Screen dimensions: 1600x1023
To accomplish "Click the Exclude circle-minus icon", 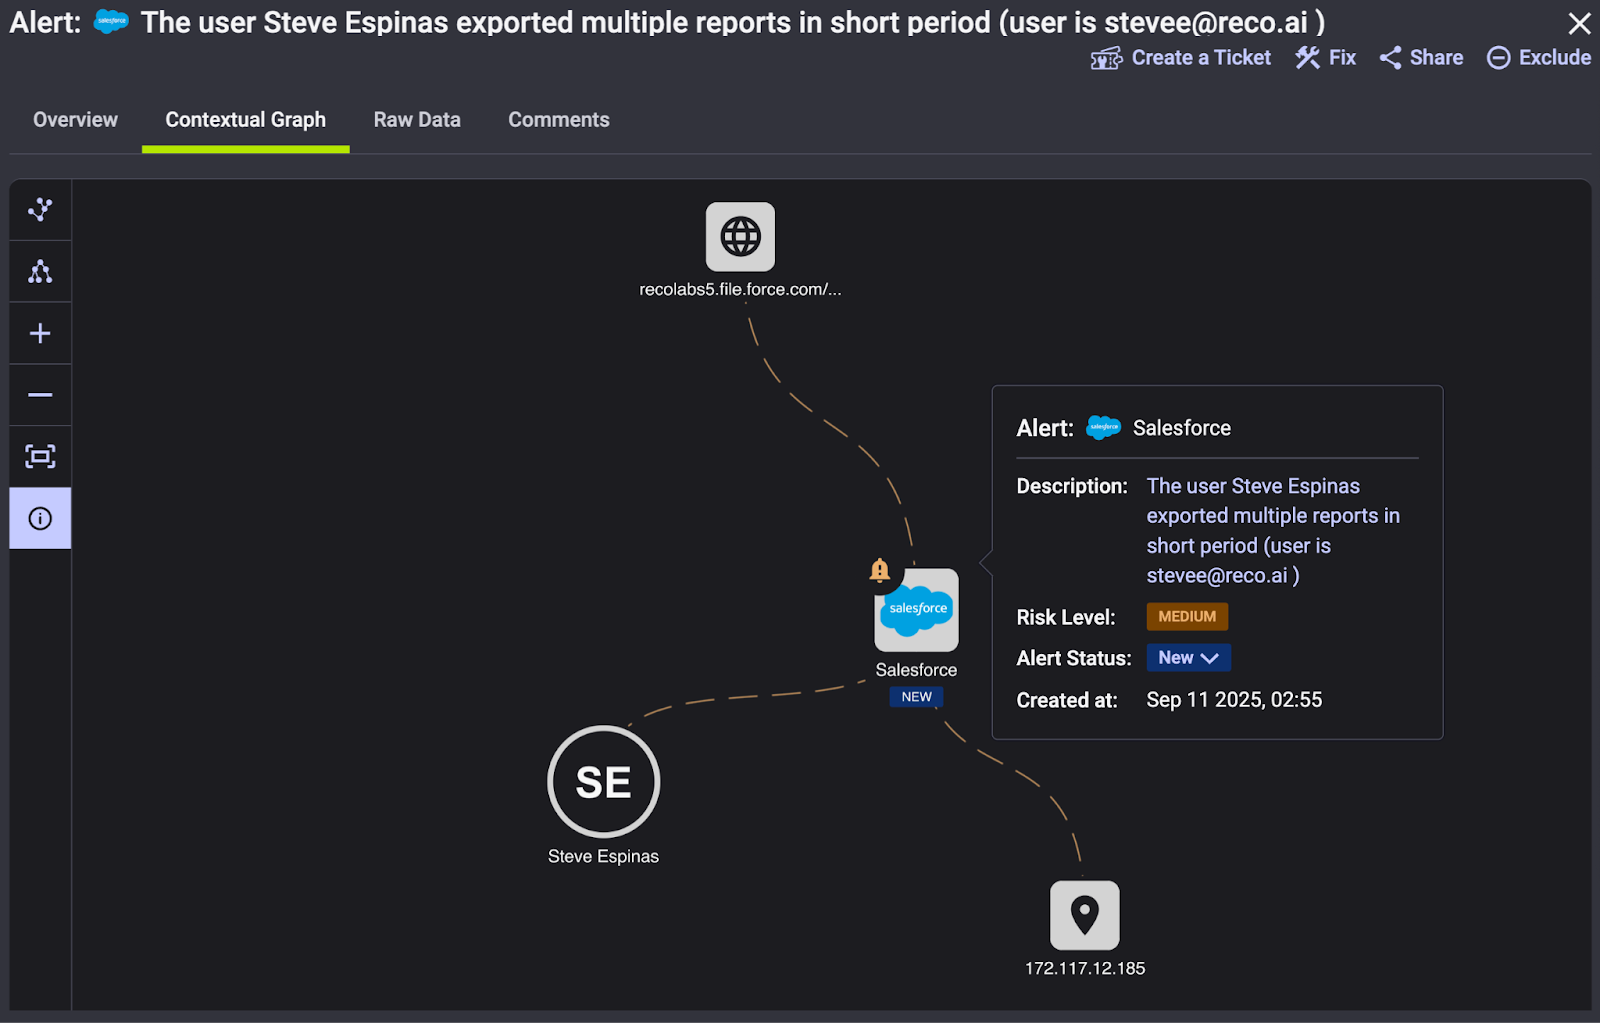I will click(1498, 58).
